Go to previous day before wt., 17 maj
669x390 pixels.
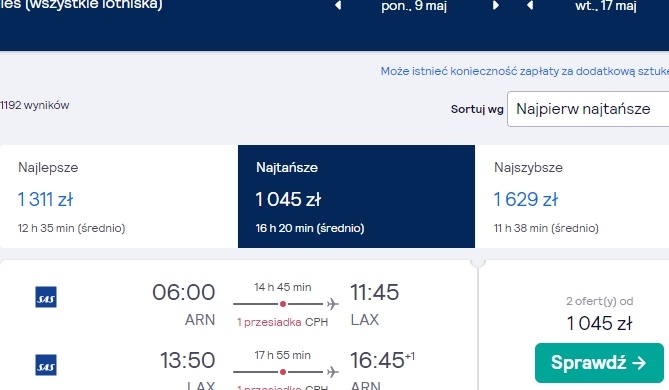530,5
